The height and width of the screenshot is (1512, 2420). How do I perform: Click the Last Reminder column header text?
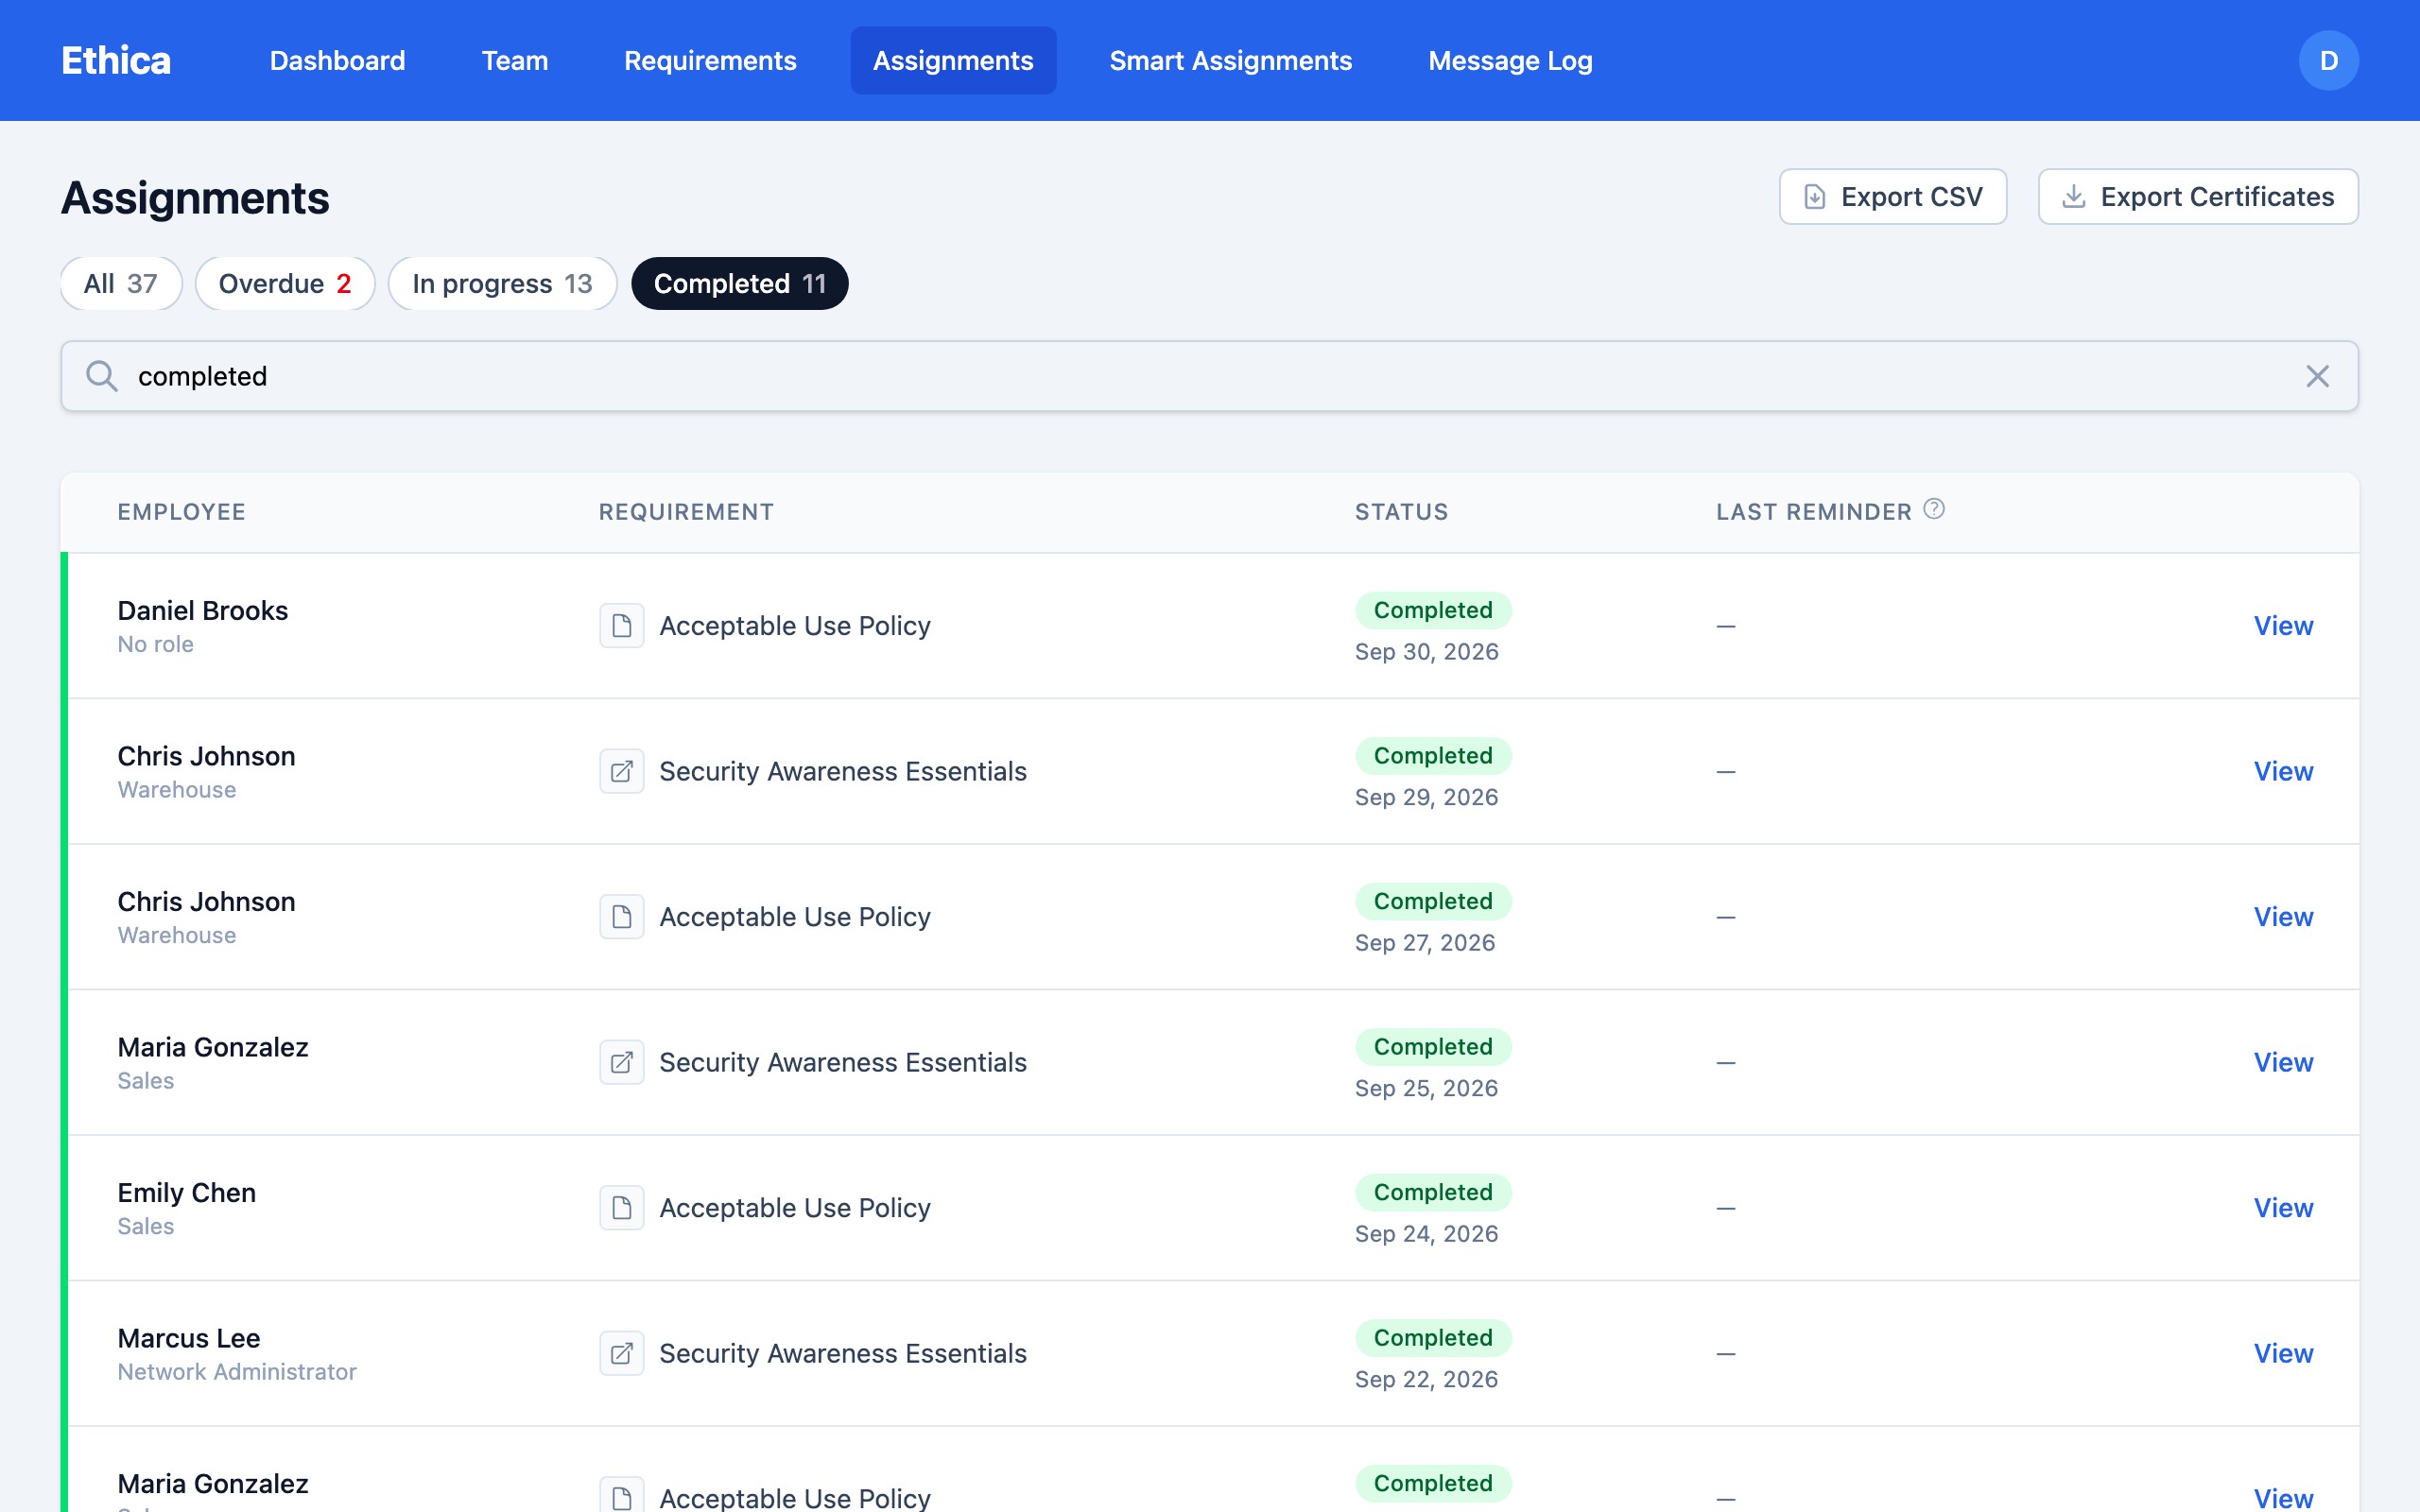click(1813, 512)
